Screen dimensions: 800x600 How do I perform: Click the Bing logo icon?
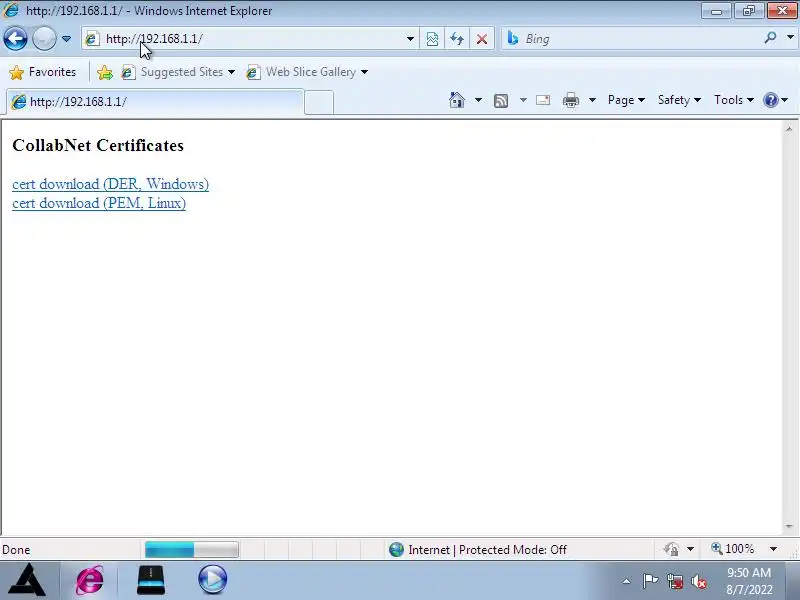click(x=513, y=38)
